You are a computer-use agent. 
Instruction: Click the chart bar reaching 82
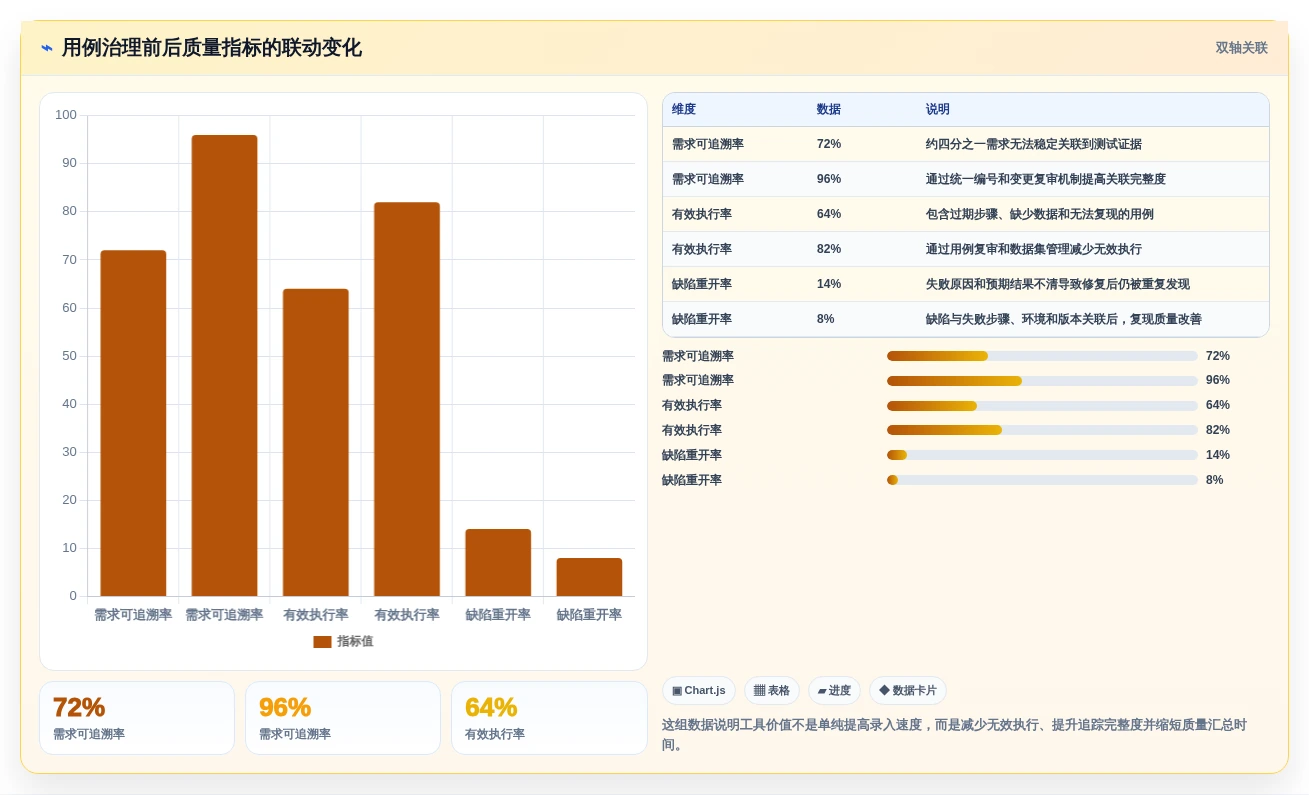407,399
